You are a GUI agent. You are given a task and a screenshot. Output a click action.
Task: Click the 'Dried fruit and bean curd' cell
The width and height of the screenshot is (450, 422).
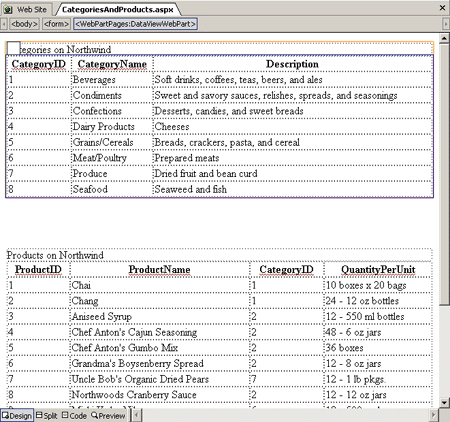pyautogui.click(x=293, y=174)
